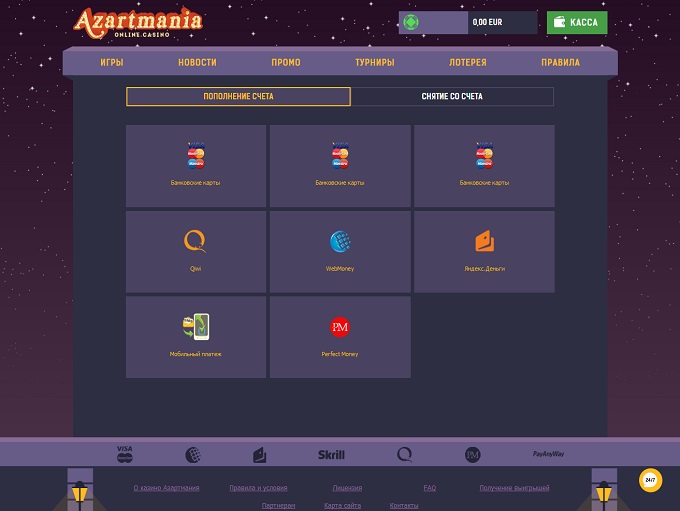Switch to Пополнение счета tab
This screenshot has height=511, width=680.
238,96
